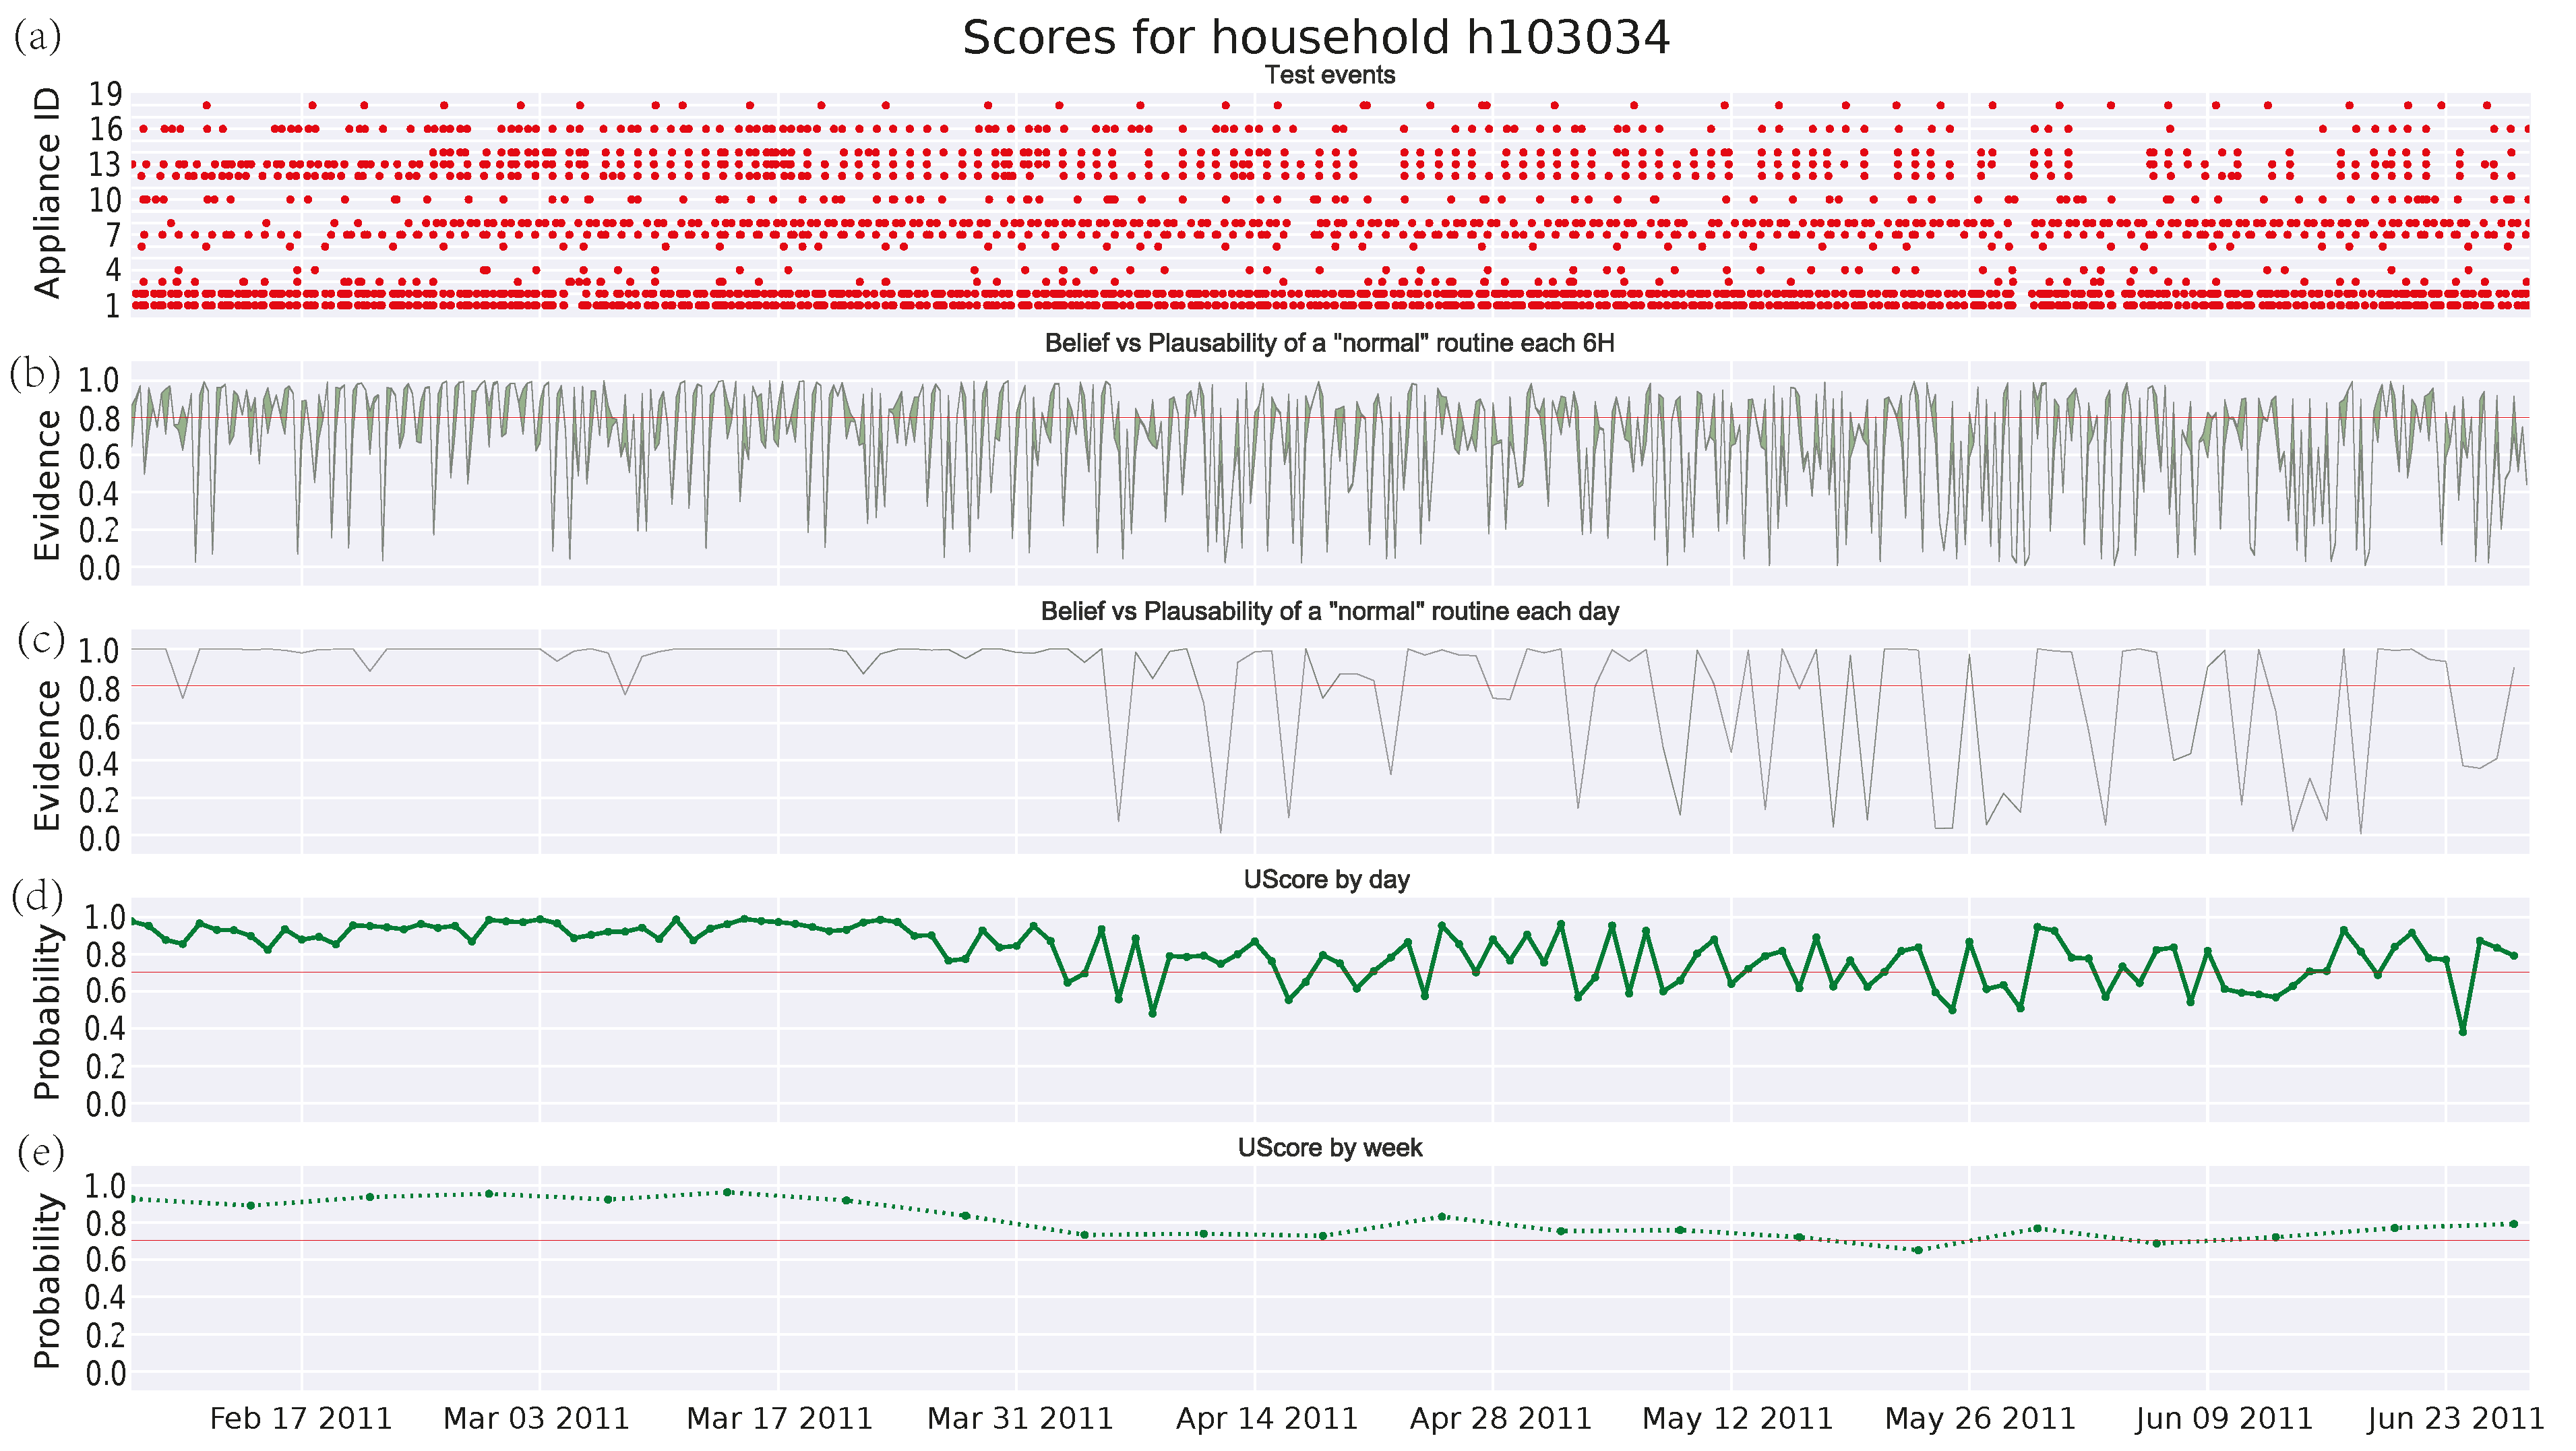Viewport: 2576px width, 1451px height.
Task: Click the appliance ID tick label 4
Action: (113, 270)
